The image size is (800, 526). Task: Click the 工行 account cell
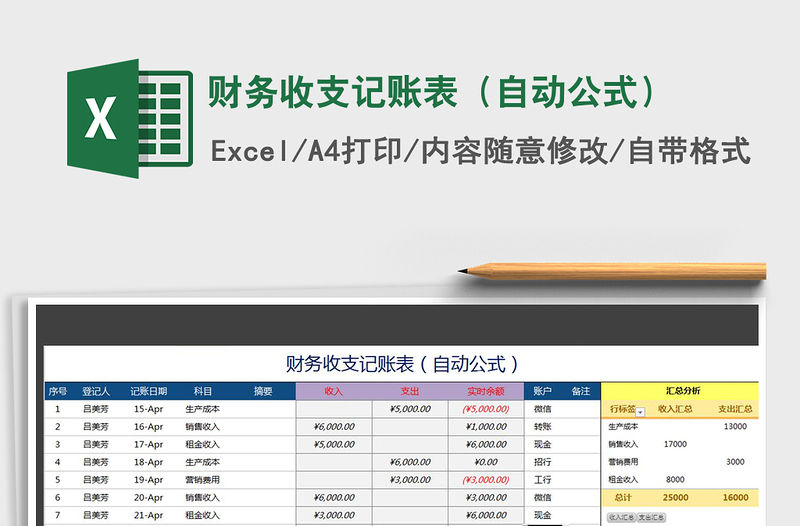[x=542, y=480]
